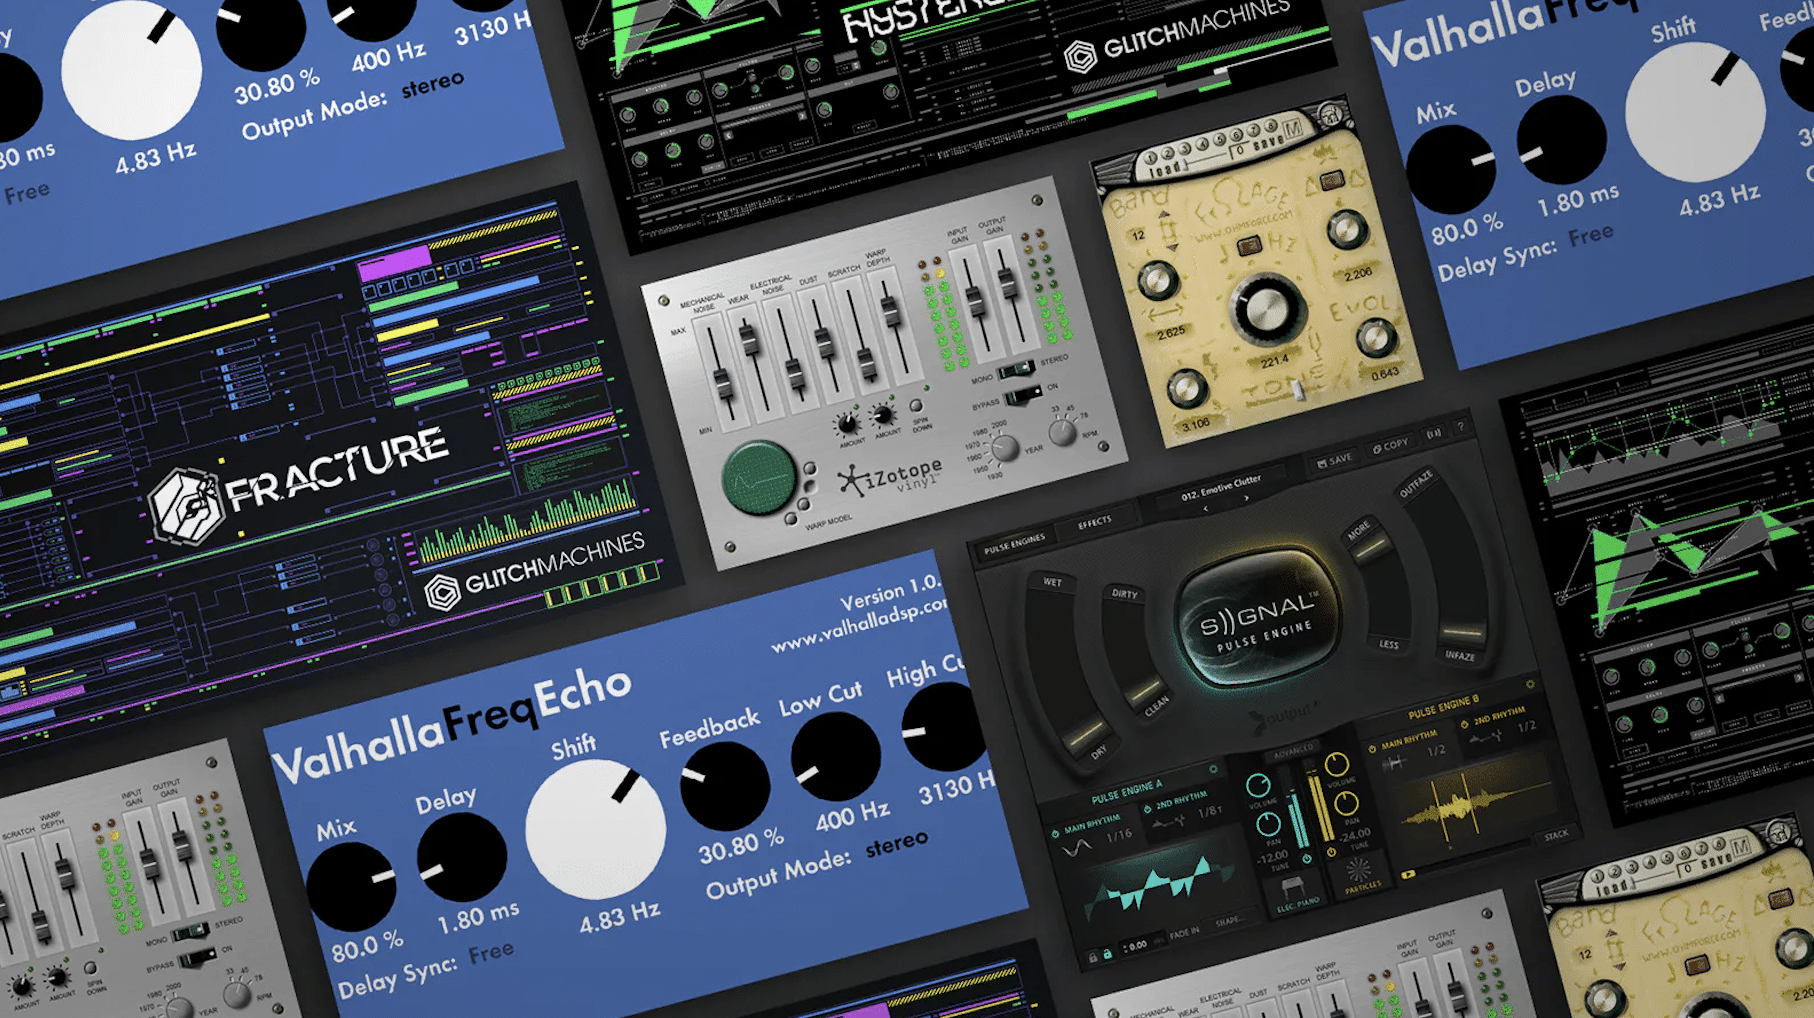Viewport: 1814px width, 1018px height.
Task: Toggle 2nd Rhythm power in Pulse Engine B
Action: click(x=1464, y=724)
